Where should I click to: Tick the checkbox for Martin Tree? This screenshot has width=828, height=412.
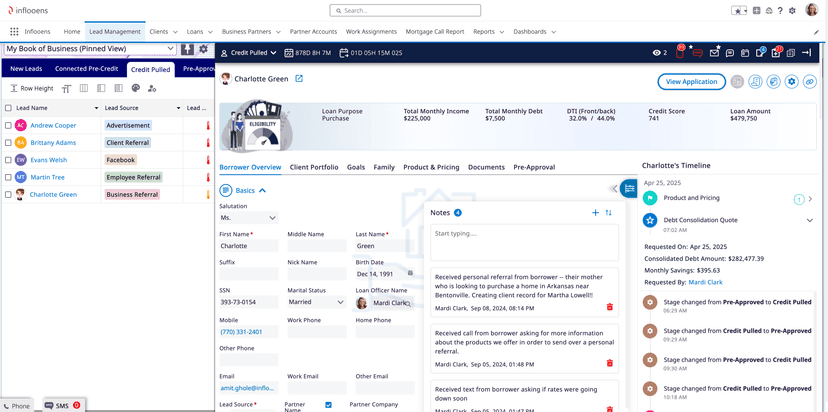8,177
